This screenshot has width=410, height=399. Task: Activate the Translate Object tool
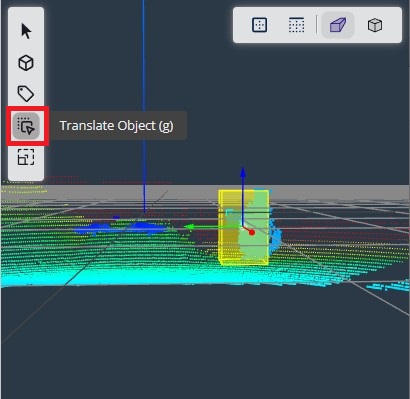pos(26,126)
